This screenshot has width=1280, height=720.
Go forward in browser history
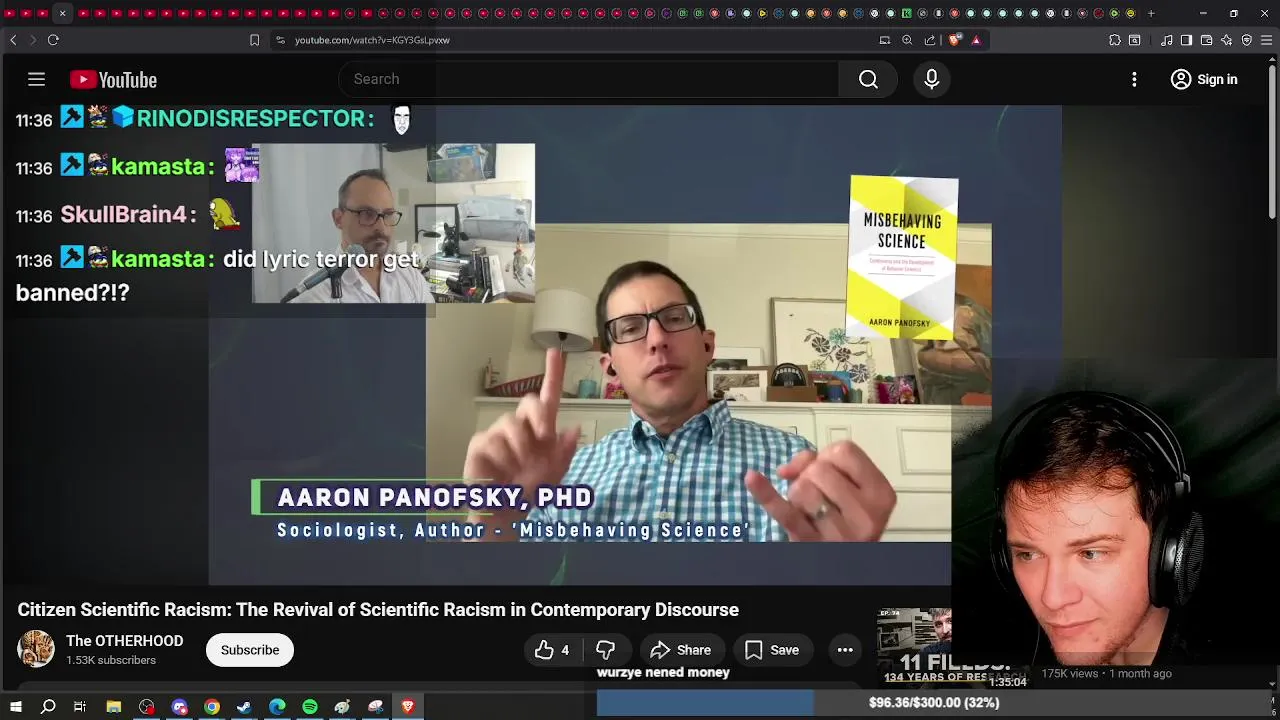point(32,40)
